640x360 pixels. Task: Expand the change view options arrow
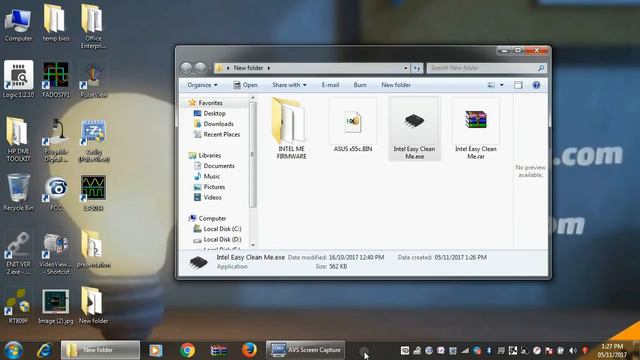pyautogui.click(x=502, y=85)
